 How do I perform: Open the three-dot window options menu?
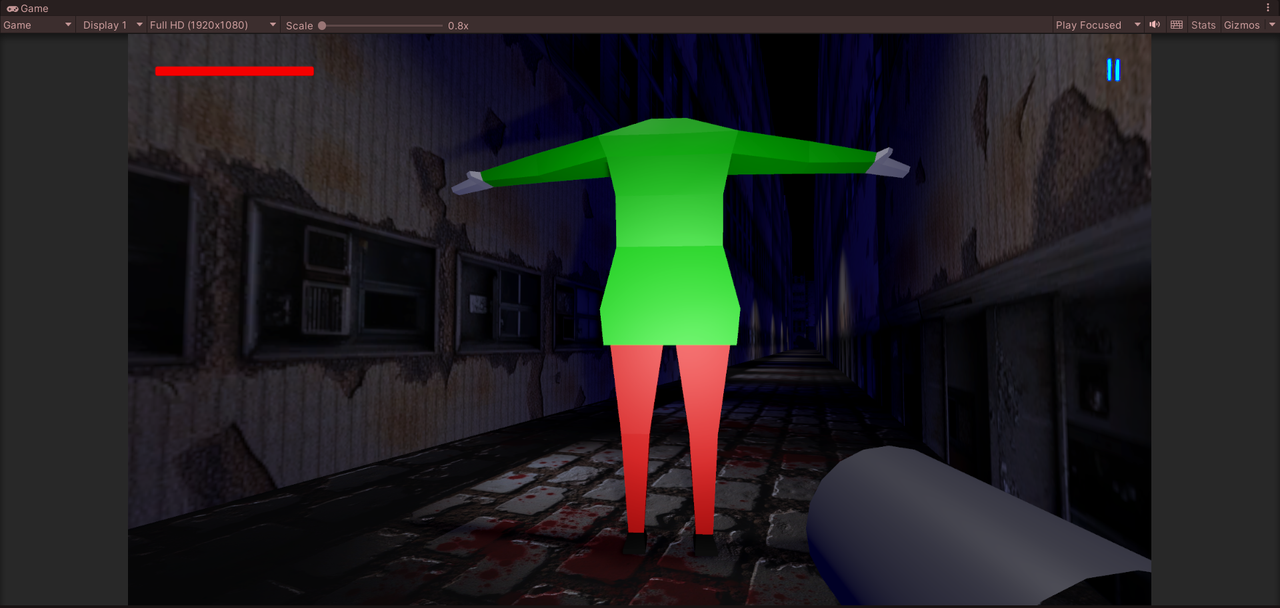(1268, 8)
